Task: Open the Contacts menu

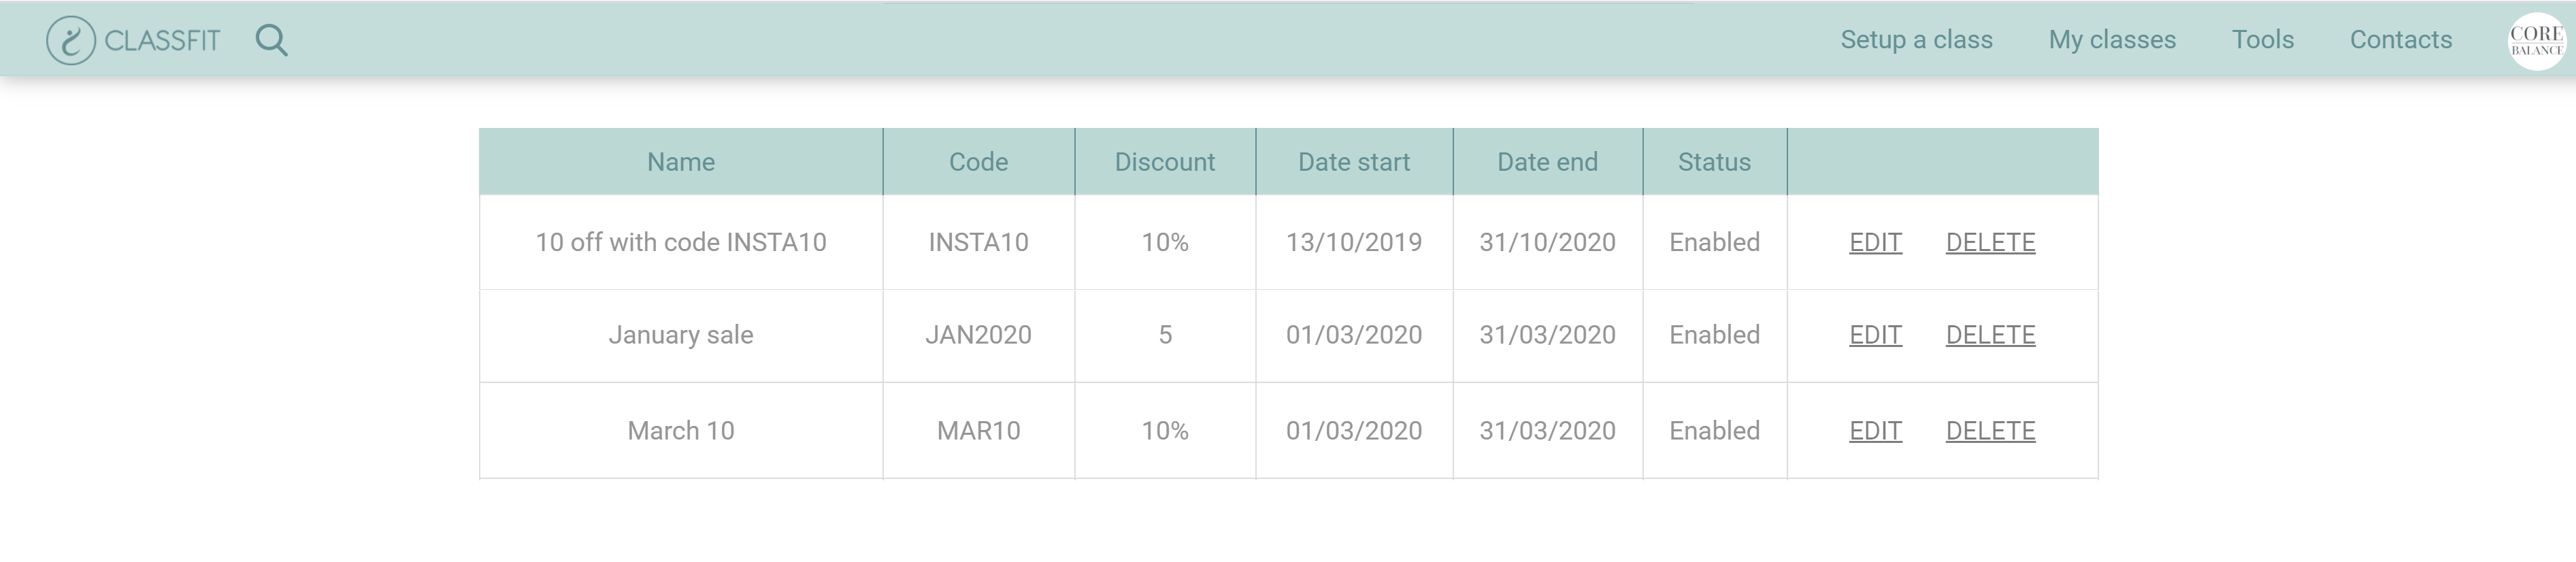Action: (x=2400, y=40)
